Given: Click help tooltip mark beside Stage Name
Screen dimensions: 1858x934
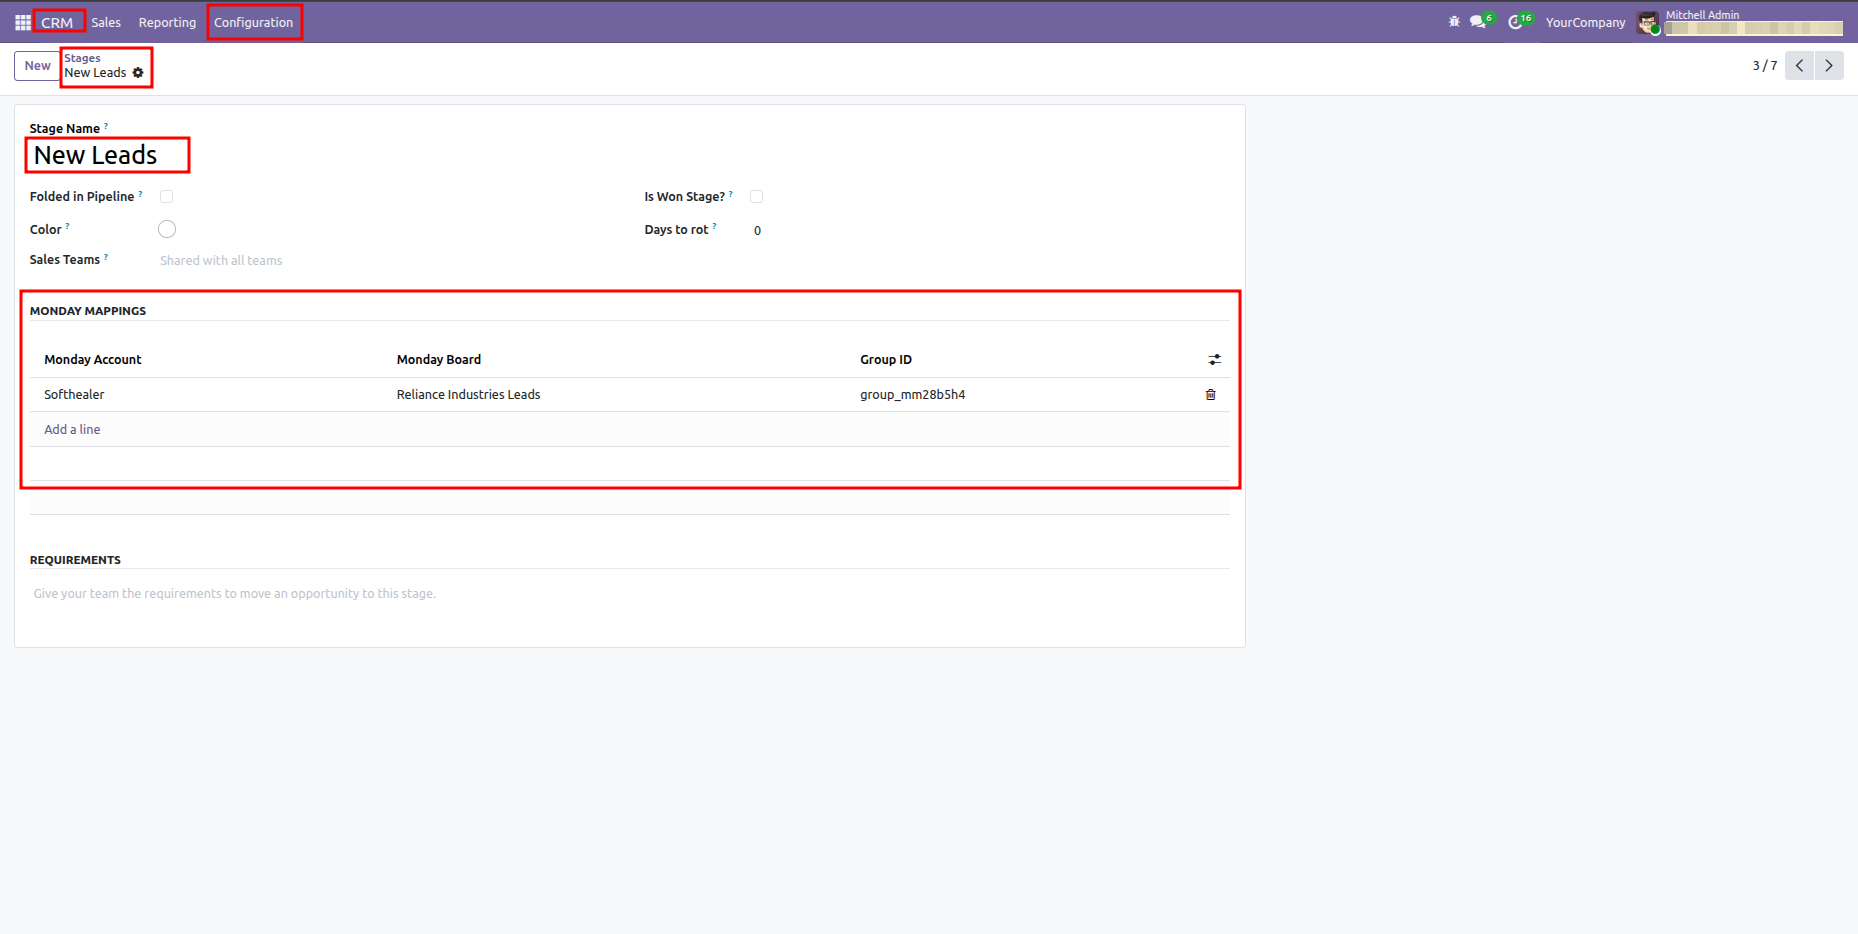Looking at the screenshot, I should [x=106, y=126].
